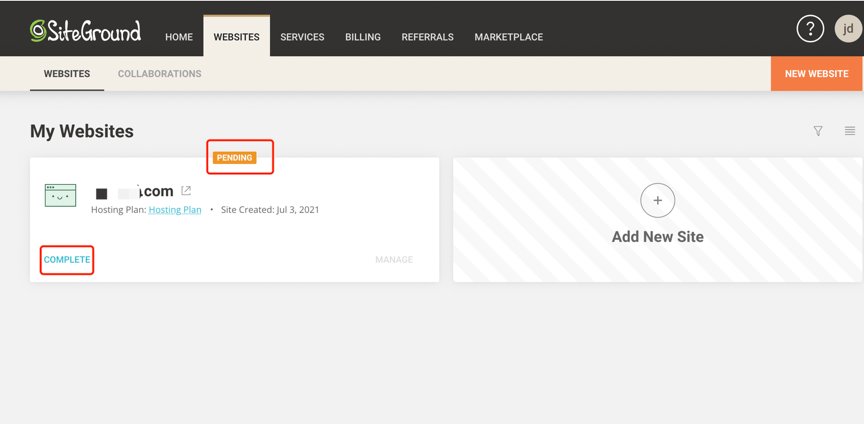This screenshot has width=864, height=424.
Task: Open MARKETPLACE in top navigation
Action: tap(509, 37)
